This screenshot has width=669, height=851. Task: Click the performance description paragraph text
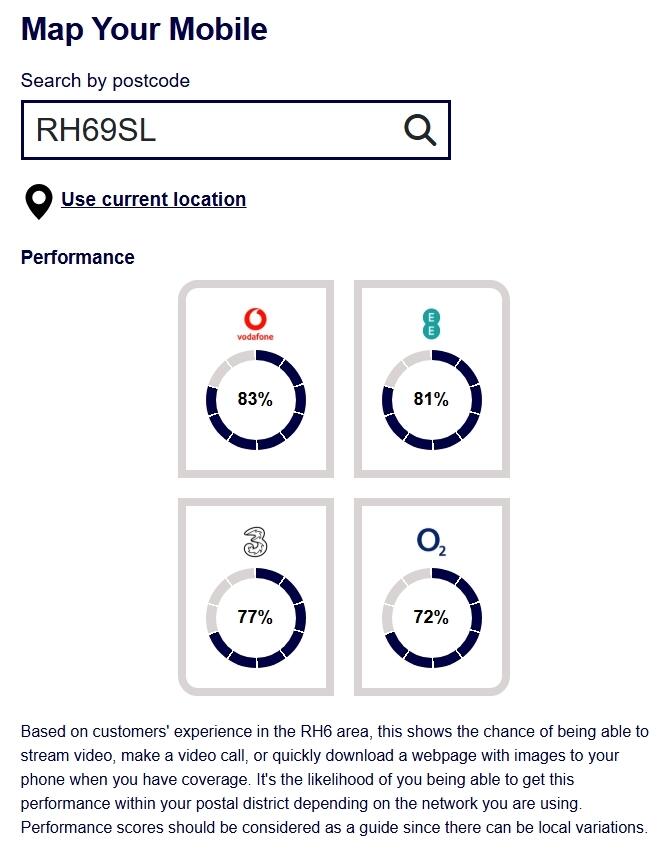click(335, 779)
